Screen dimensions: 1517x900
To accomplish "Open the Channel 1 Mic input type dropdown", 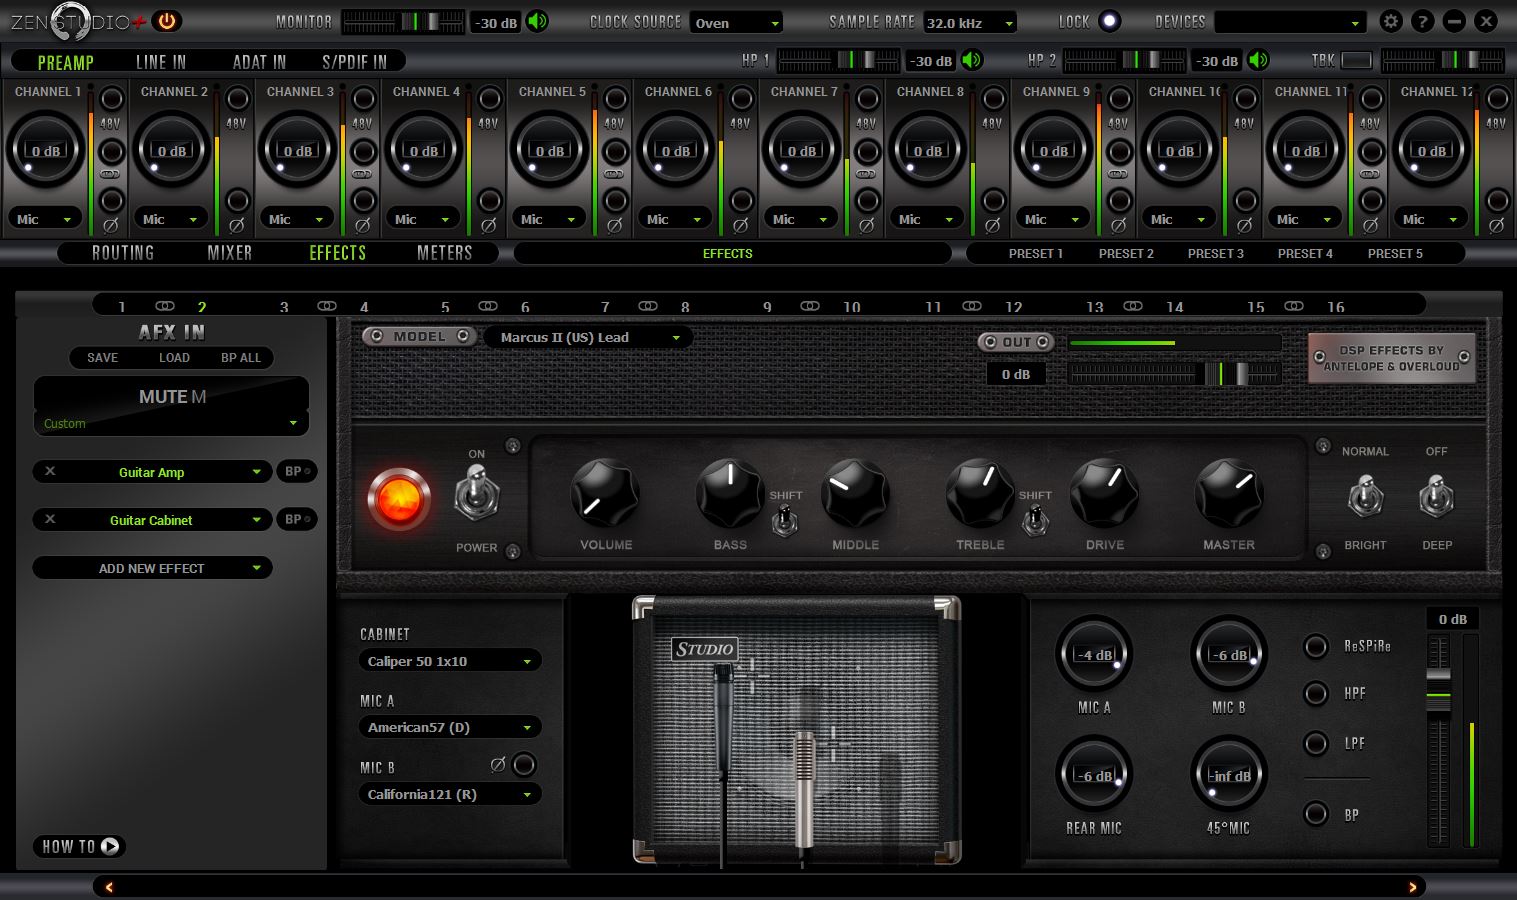I will (44, 219).
